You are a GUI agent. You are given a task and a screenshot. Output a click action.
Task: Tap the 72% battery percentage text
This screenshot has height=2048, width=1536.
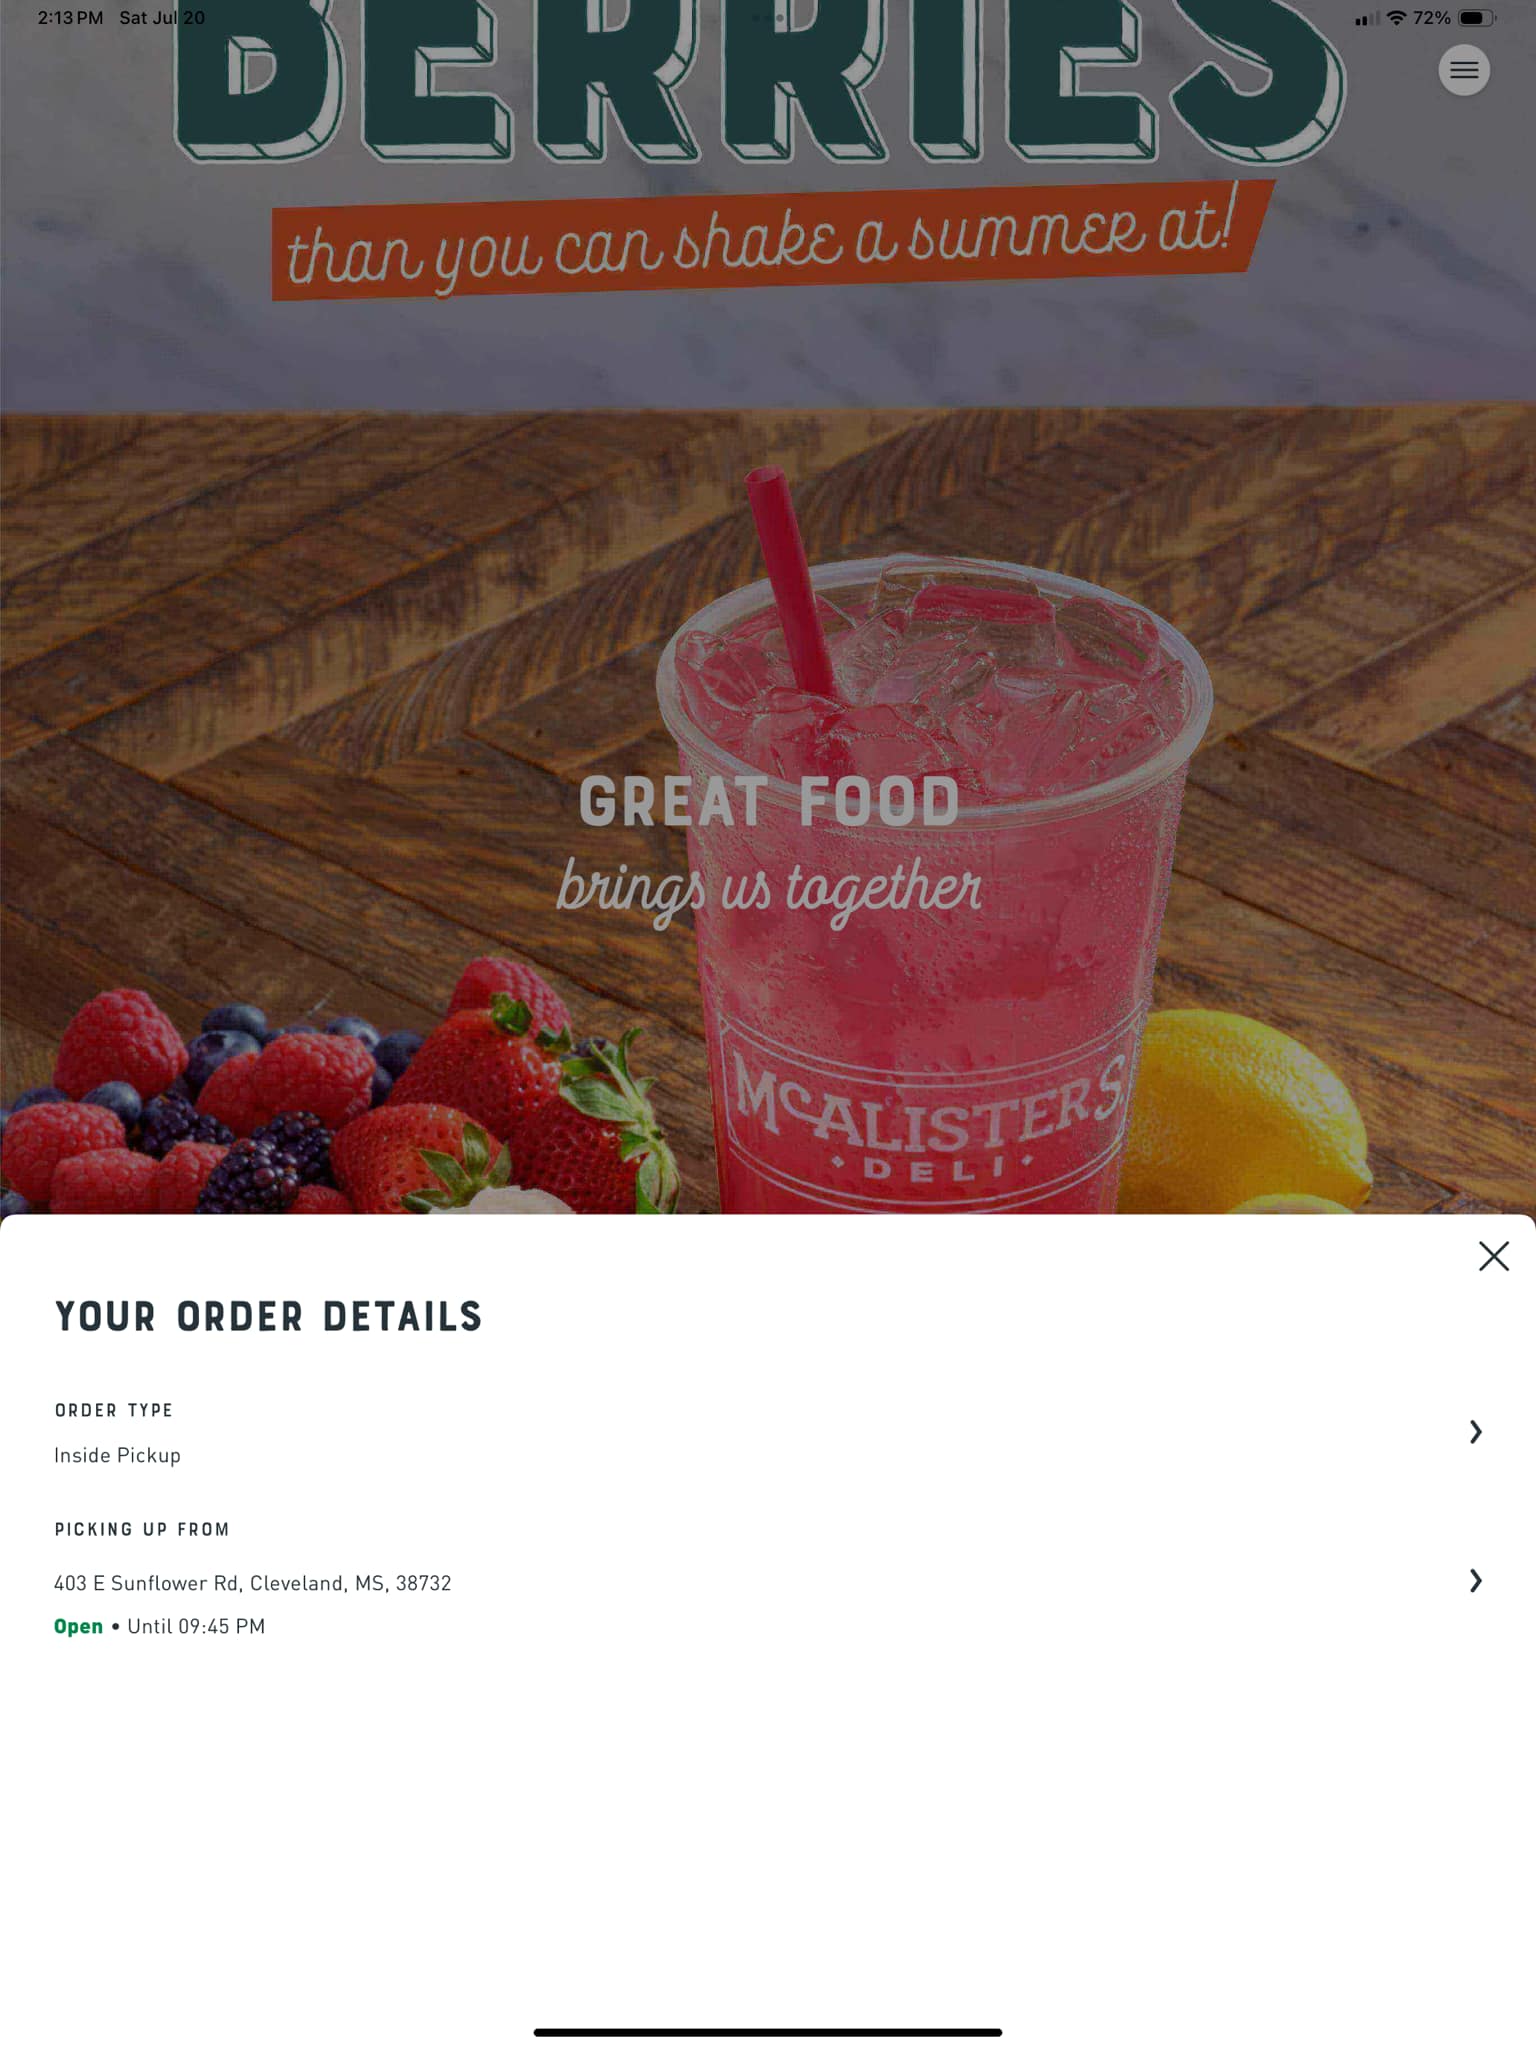1431,18
